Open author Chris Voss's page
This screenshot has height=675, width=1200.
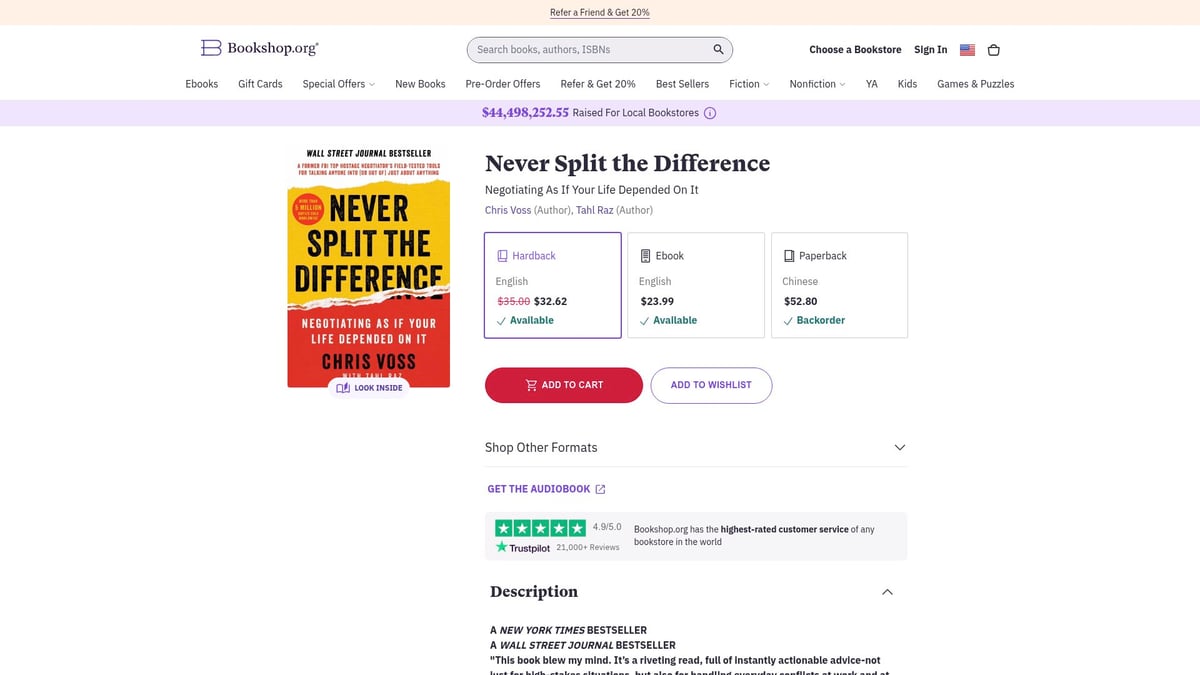pos(507,210)
